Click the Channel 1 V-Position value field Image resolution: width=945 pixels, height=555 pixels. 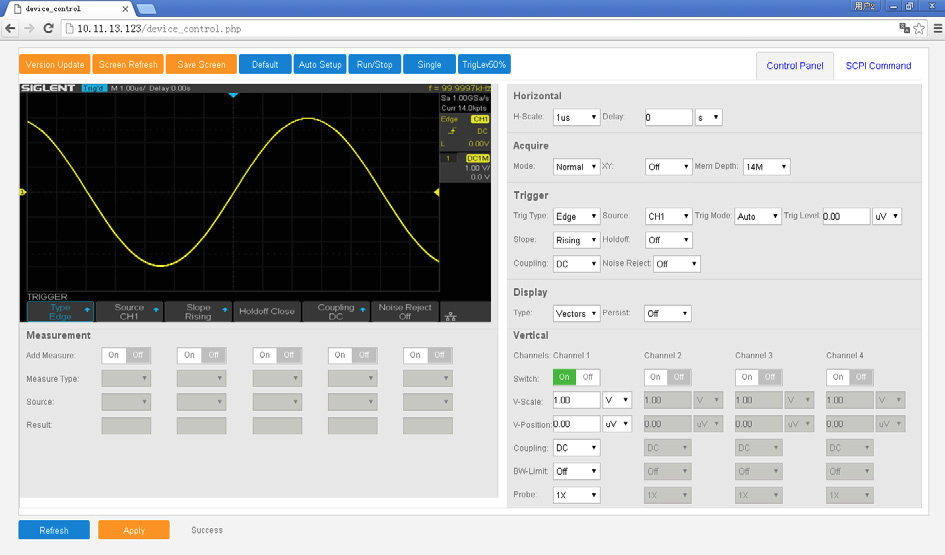pos(576,424)
